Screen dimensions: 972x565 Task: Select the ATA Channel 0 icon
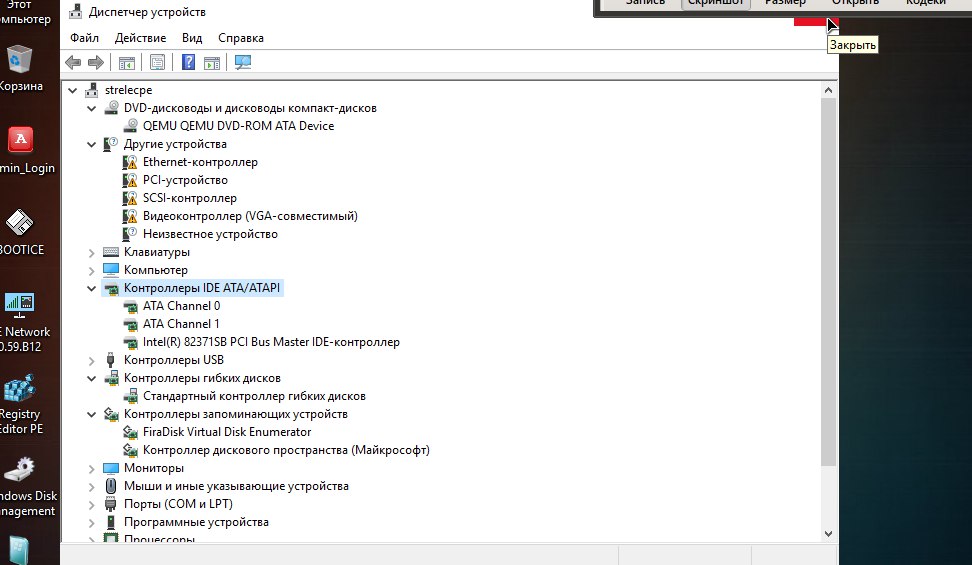click(x=130, y=306)
